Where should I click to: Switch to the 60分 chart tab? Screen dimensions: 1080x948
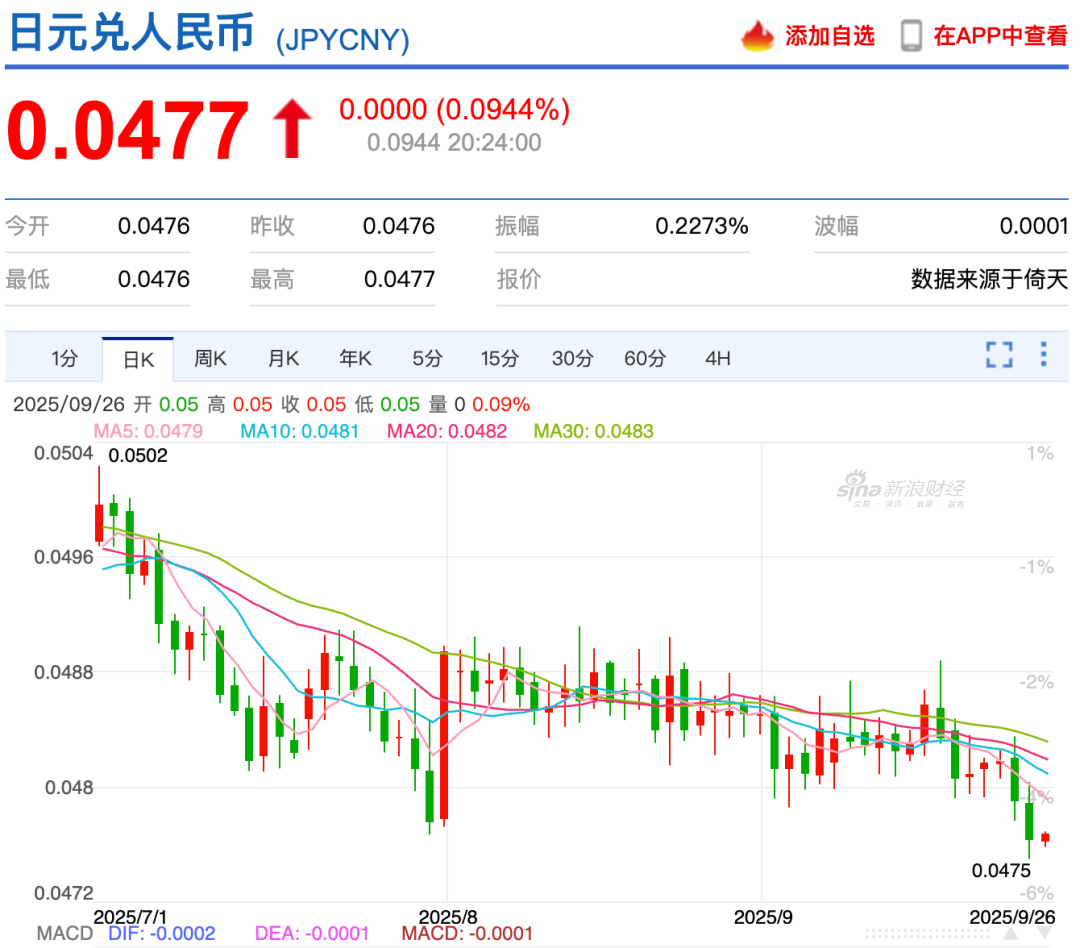645,358
